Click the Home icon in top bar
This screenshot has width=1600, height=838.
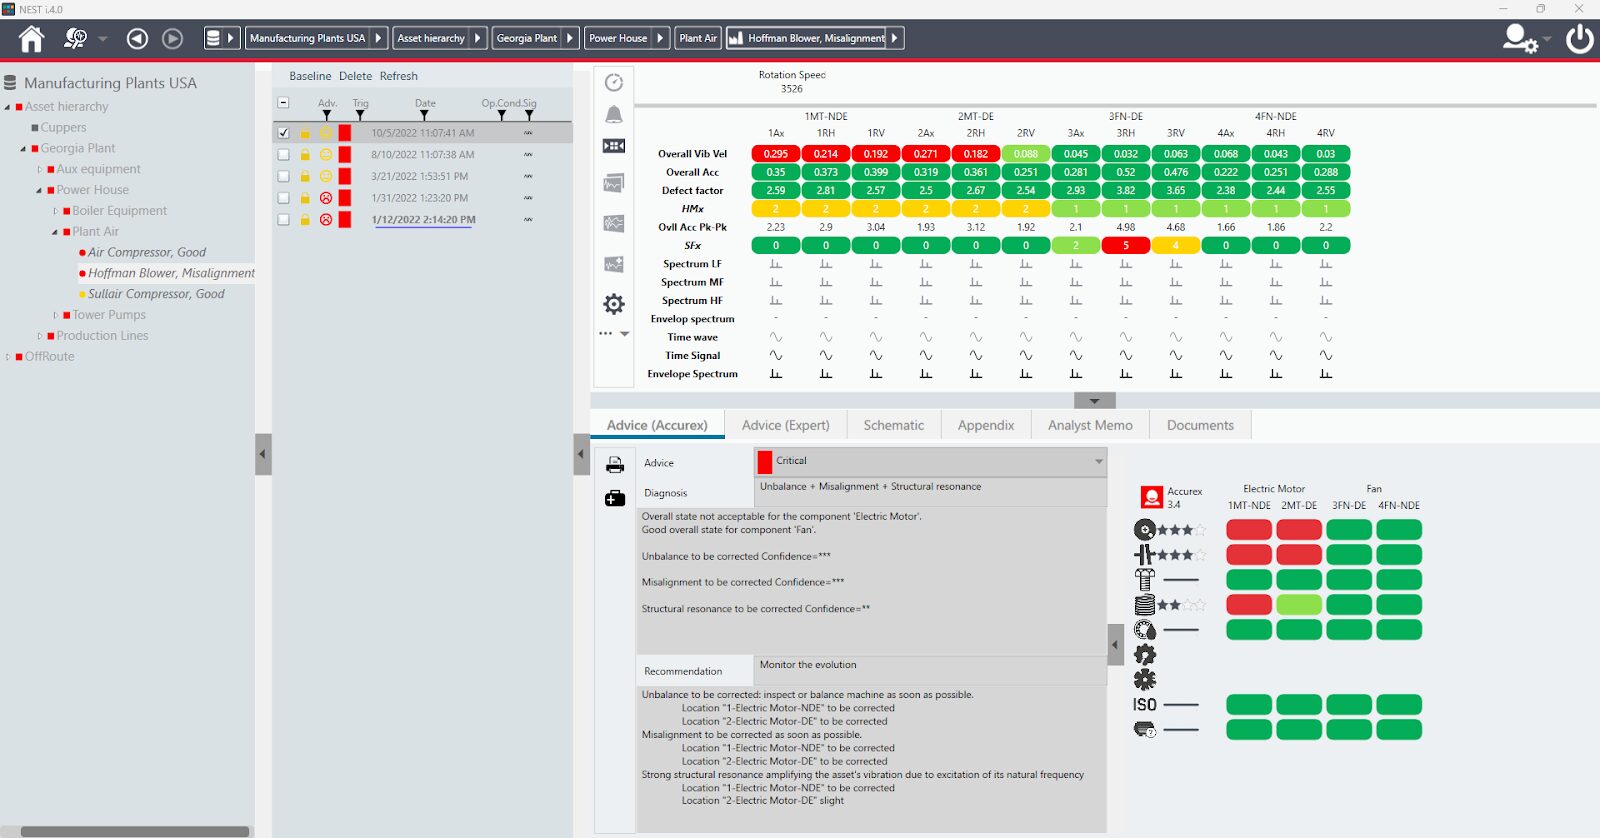[x=31, y=39]
